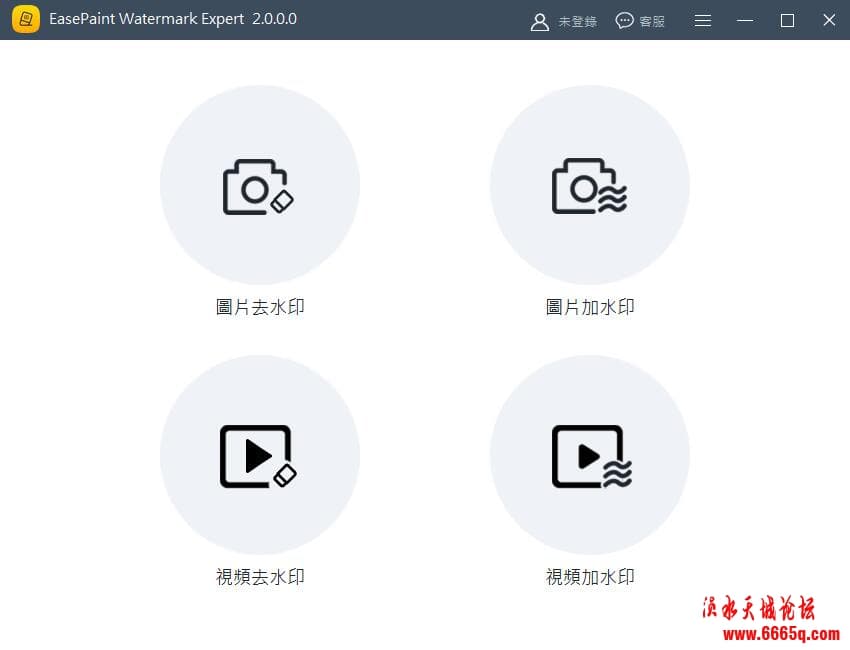Select the 視頻去水印 label
The height and width of the screenshot is (650, 850).
[x=260, y=577]
